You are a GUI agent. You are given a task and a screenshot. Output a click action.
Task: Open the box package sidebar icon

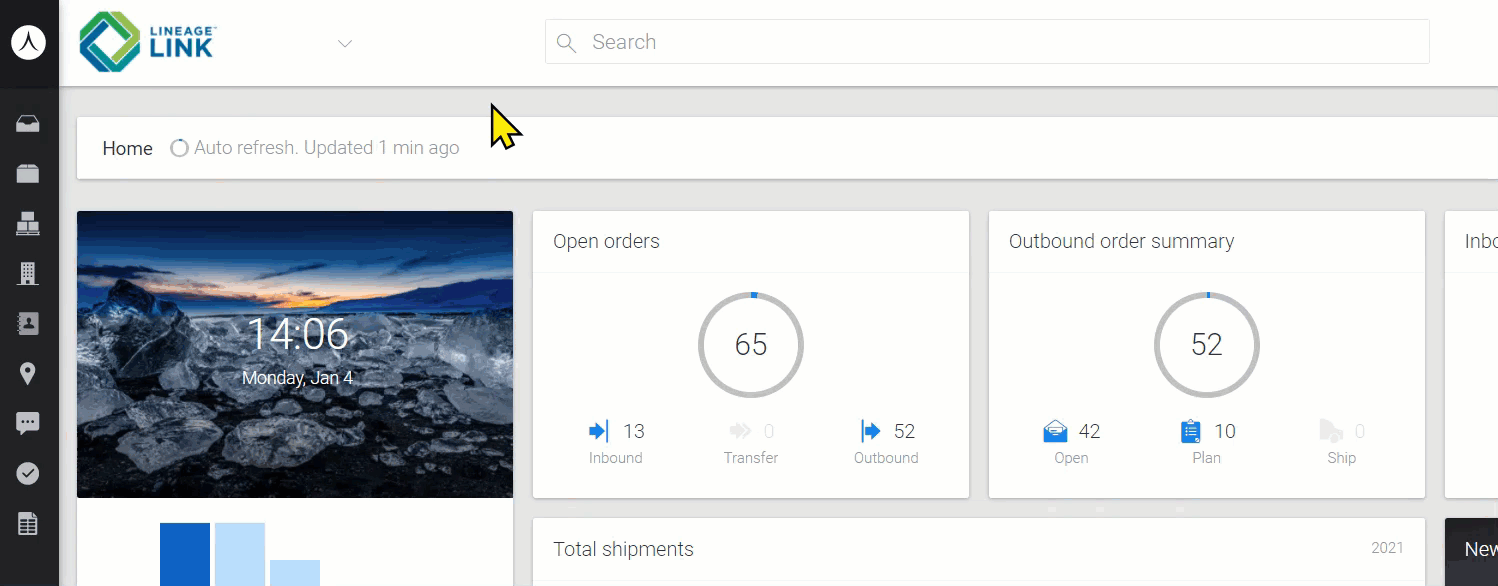pyautogui.click(x=28, y=174)
